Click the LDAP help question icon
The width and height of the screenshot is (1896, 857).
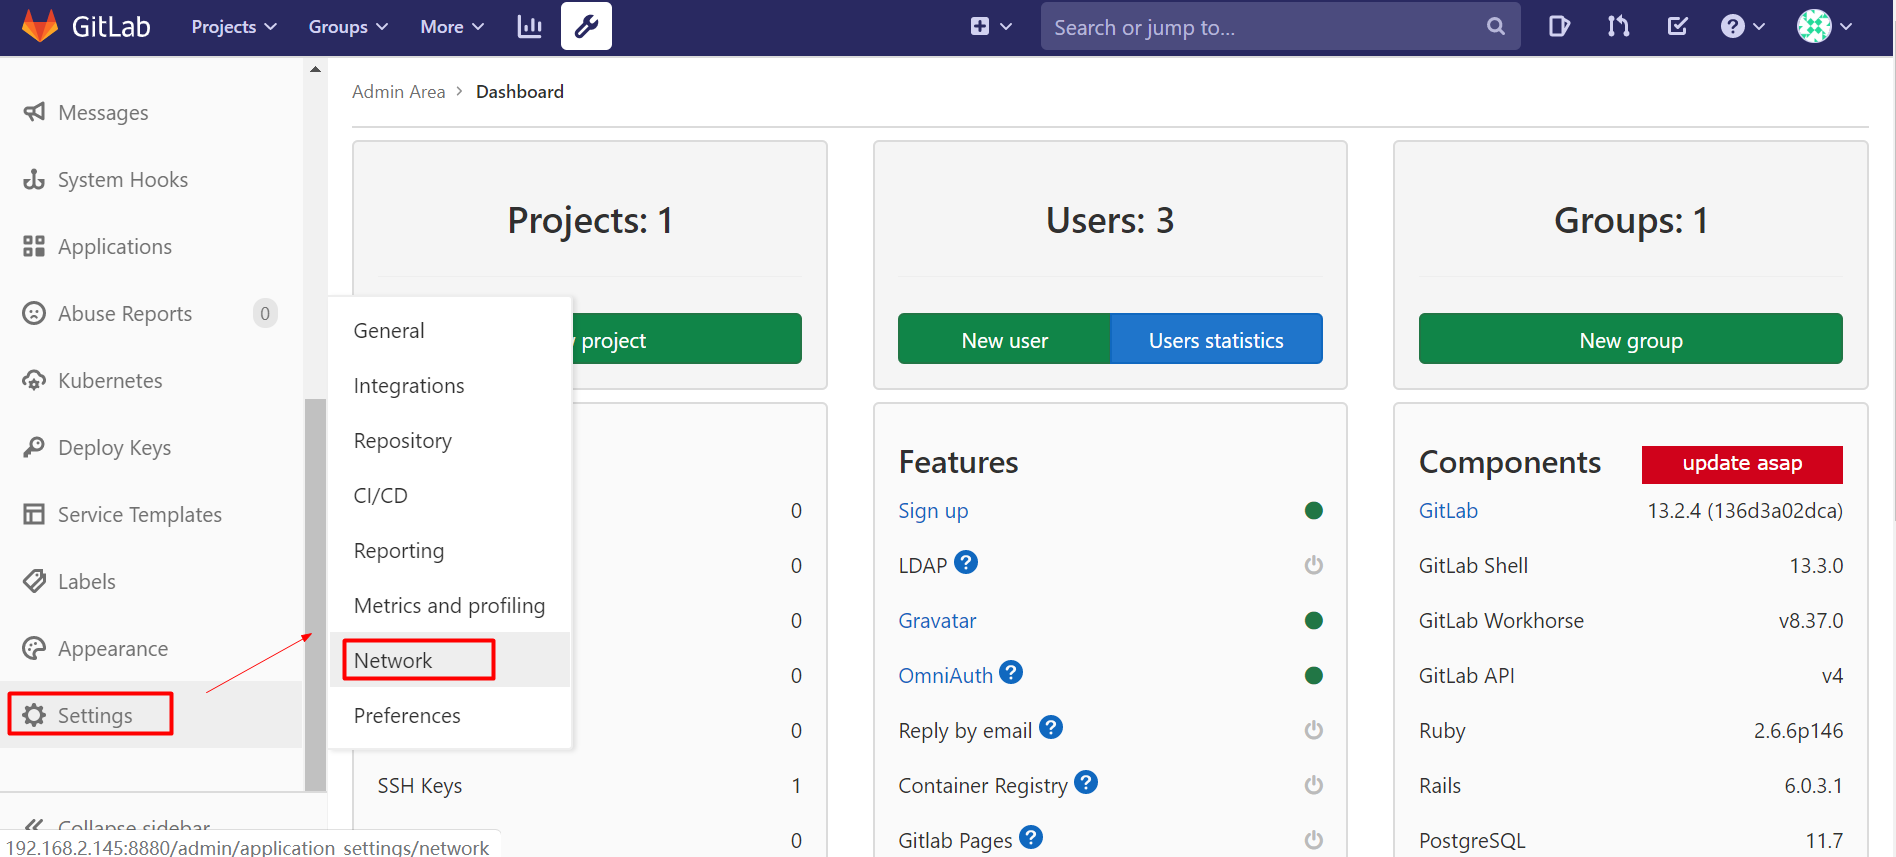click(966, 562)
